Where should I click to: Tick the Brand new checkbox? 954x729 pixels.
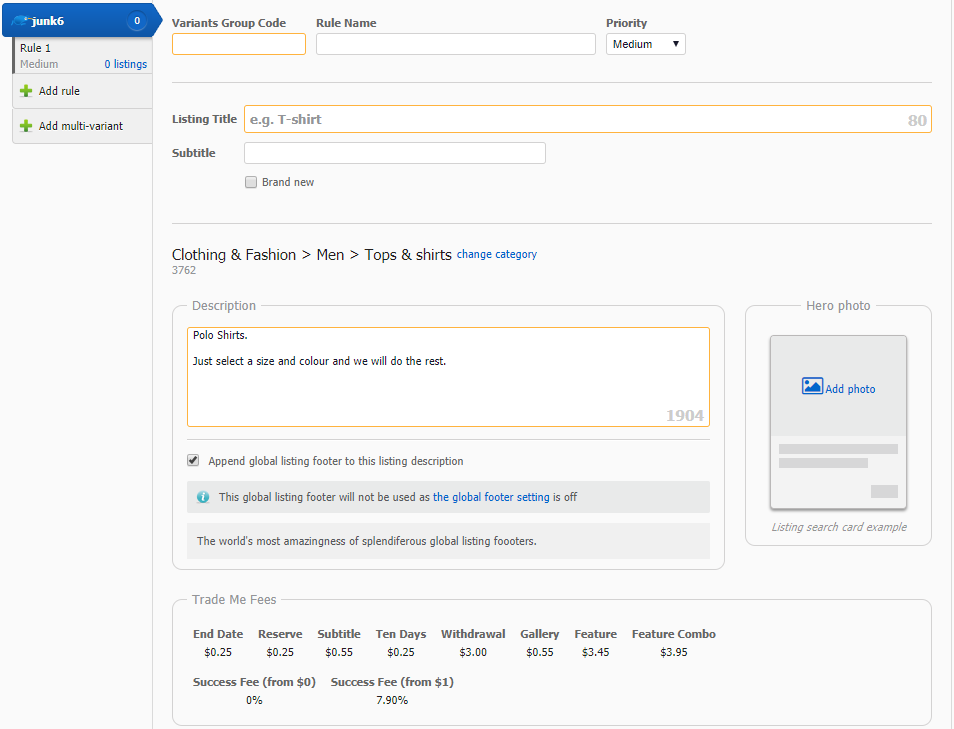(251, 182)
